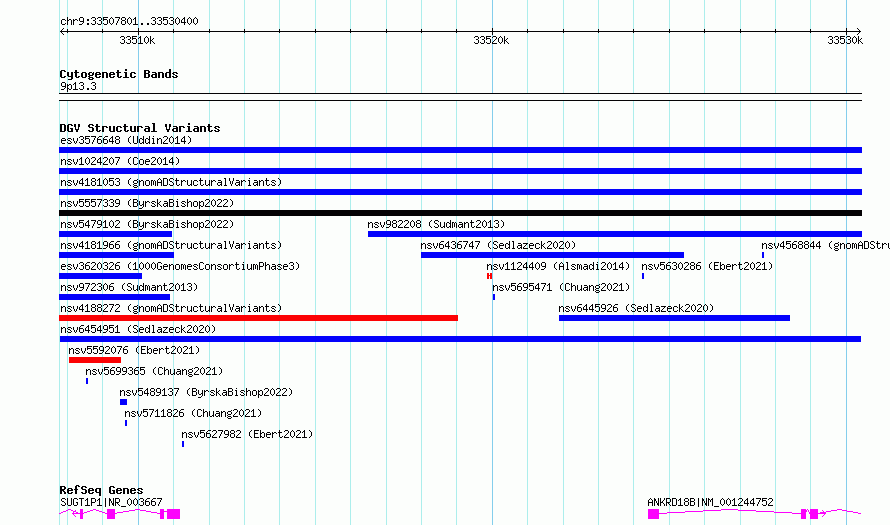
Task: Click the first ANKRD18B exon box
Action: pos(653,514)
